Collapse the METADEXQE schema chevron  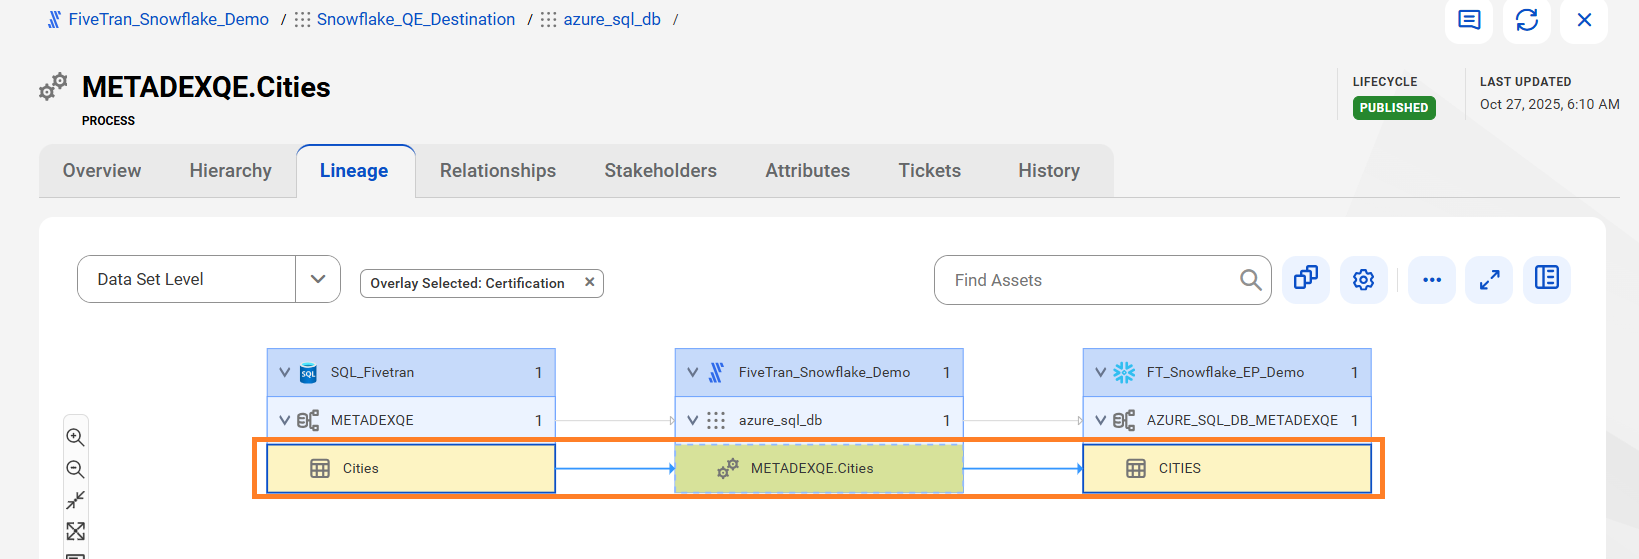(285, 420)
